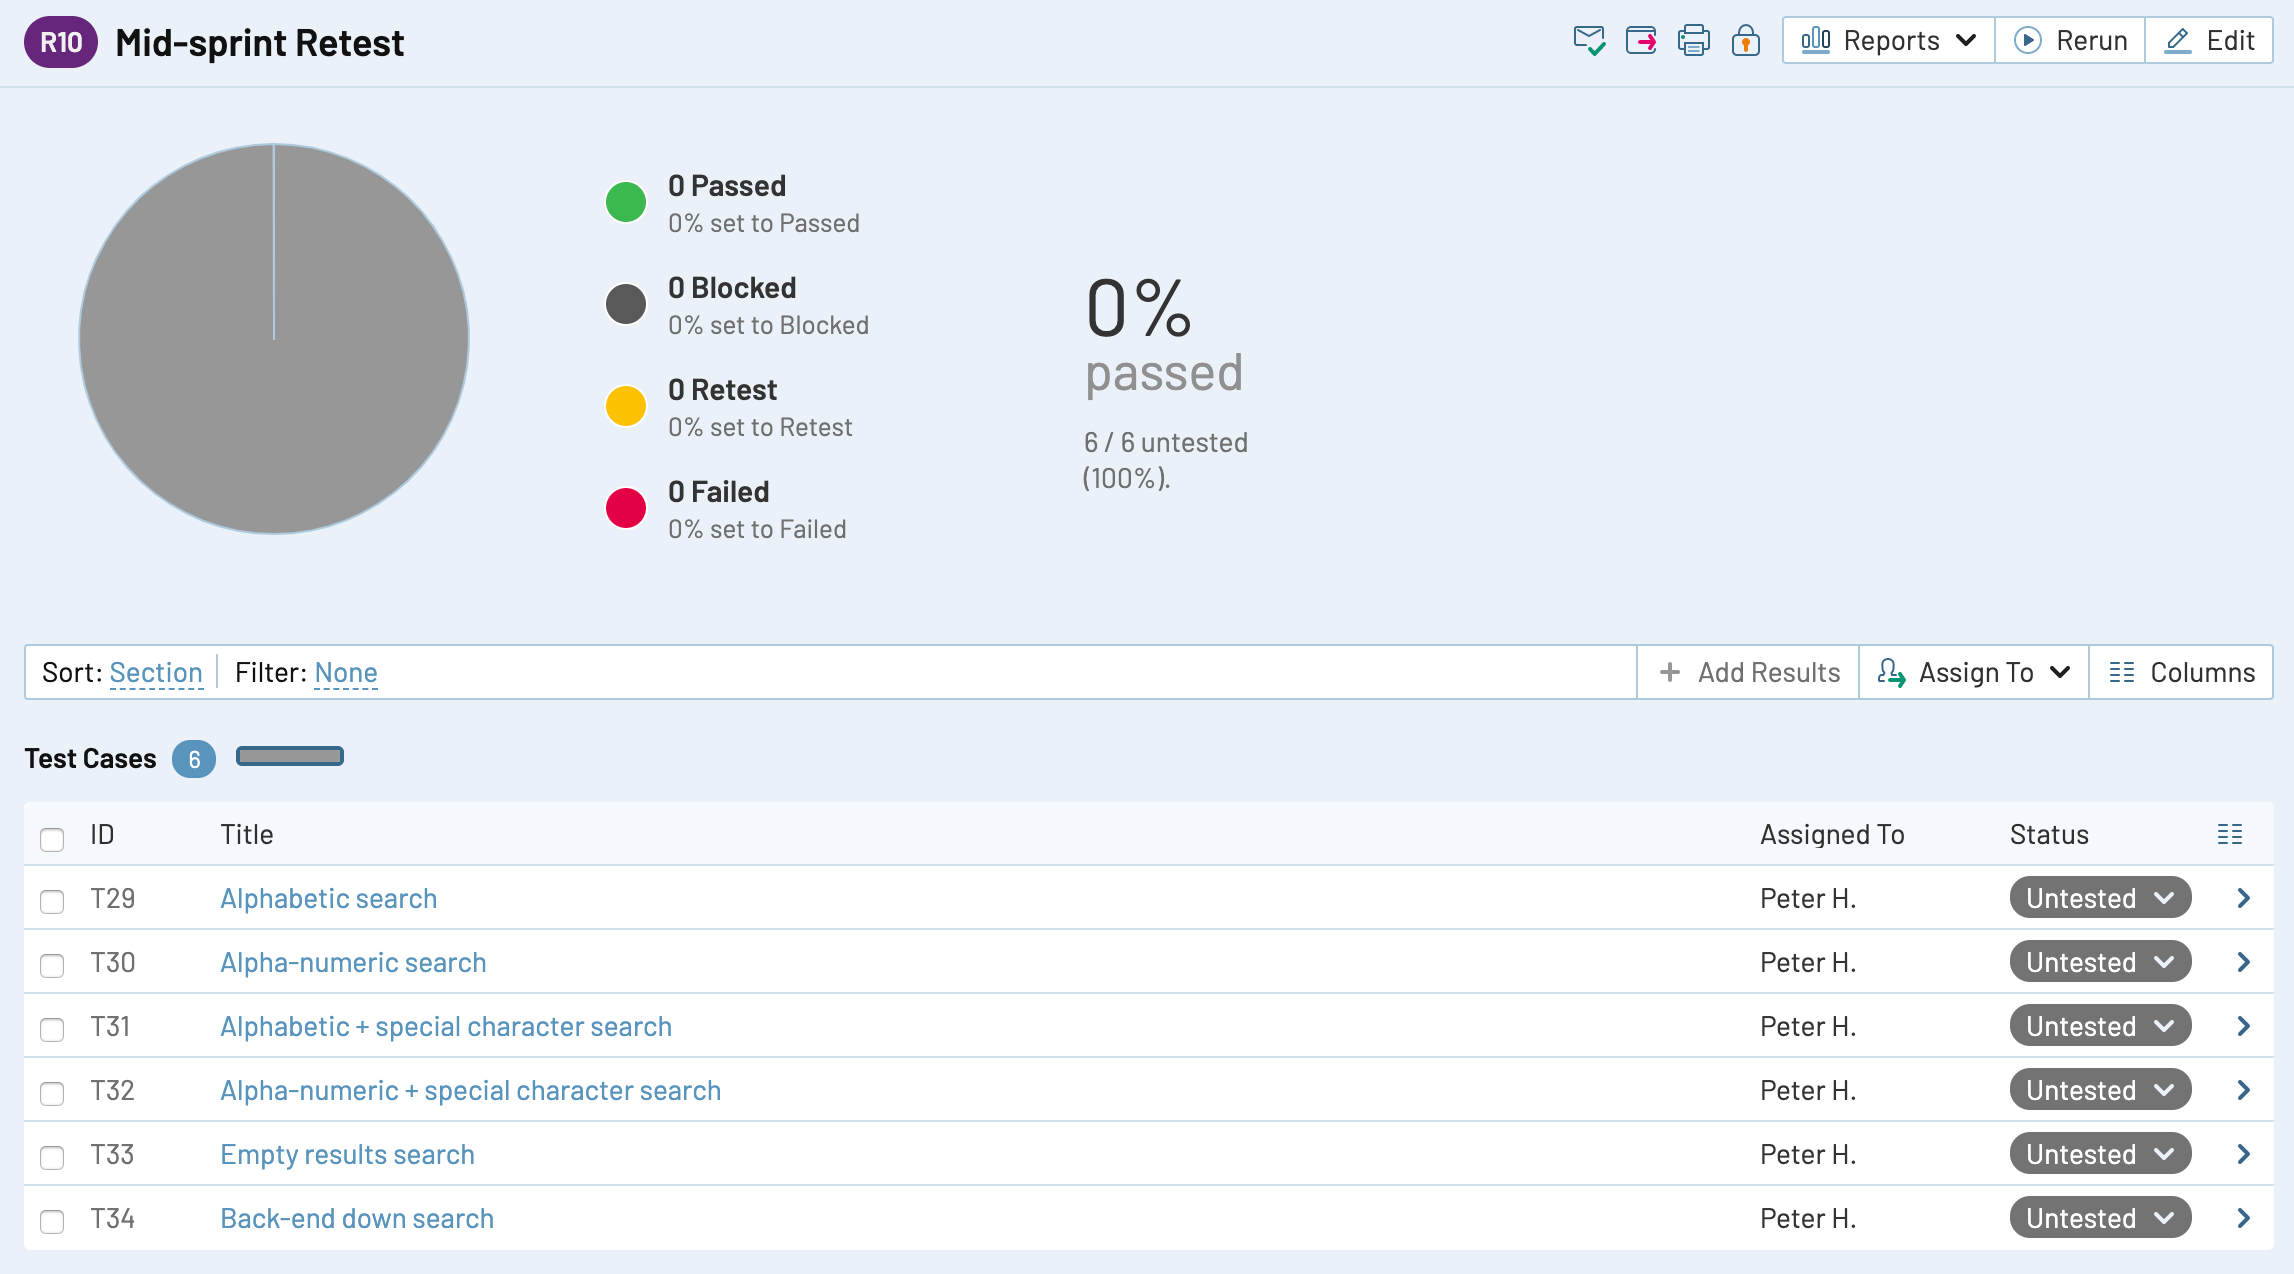
Task: Click the gray untested pie chart
Action: coord(273,339)
